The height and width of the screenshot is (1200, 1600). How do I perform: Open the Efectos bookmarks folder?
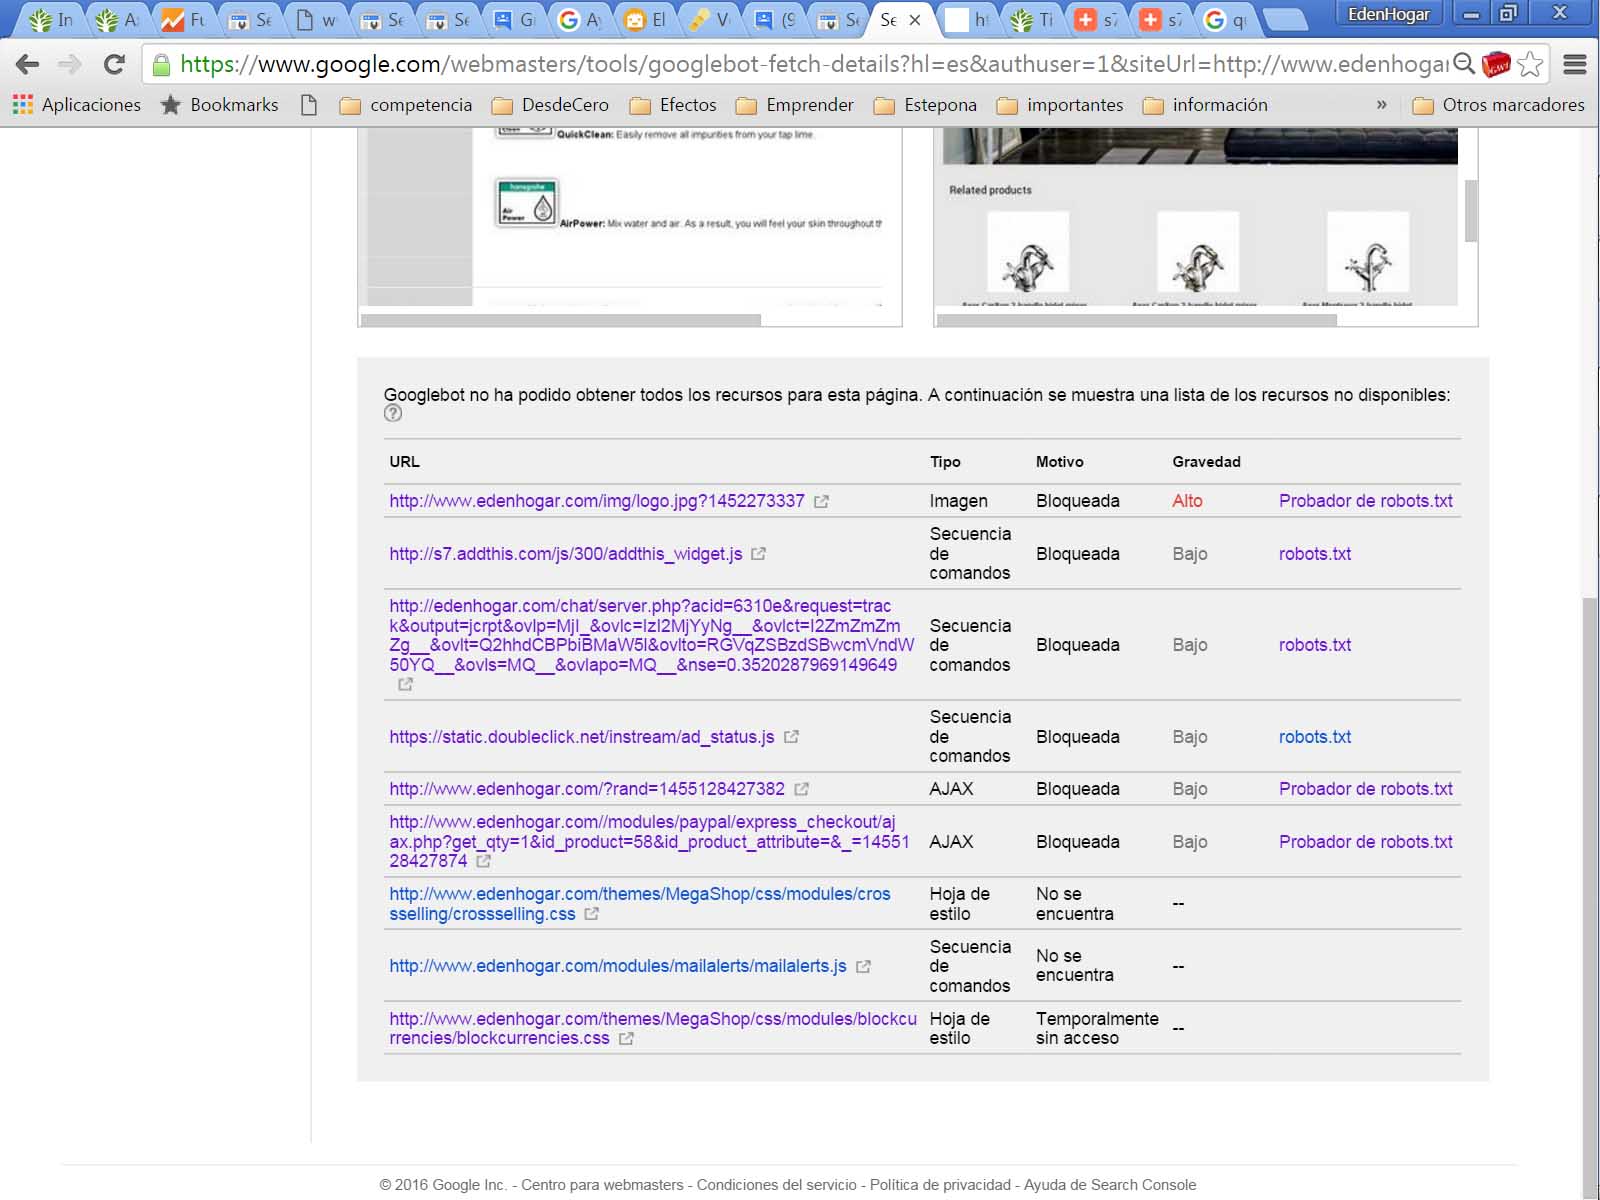pyautogui.click(x=673, y=105)
